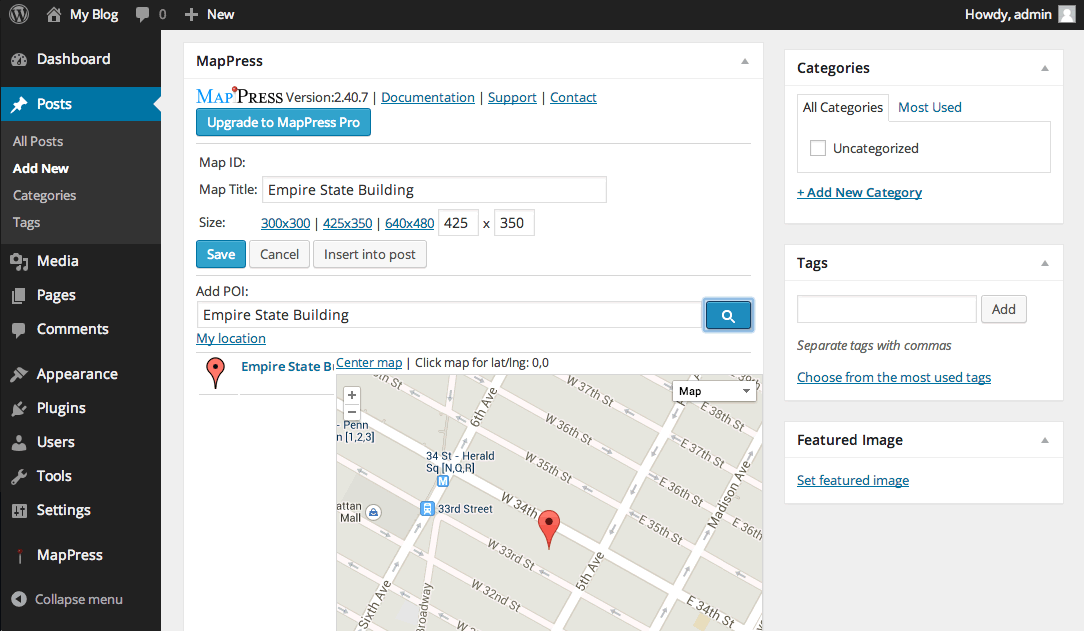The image size is (1084, 631).
Task: Click the Appearance paintbrush icon
Action: point(19,375)
